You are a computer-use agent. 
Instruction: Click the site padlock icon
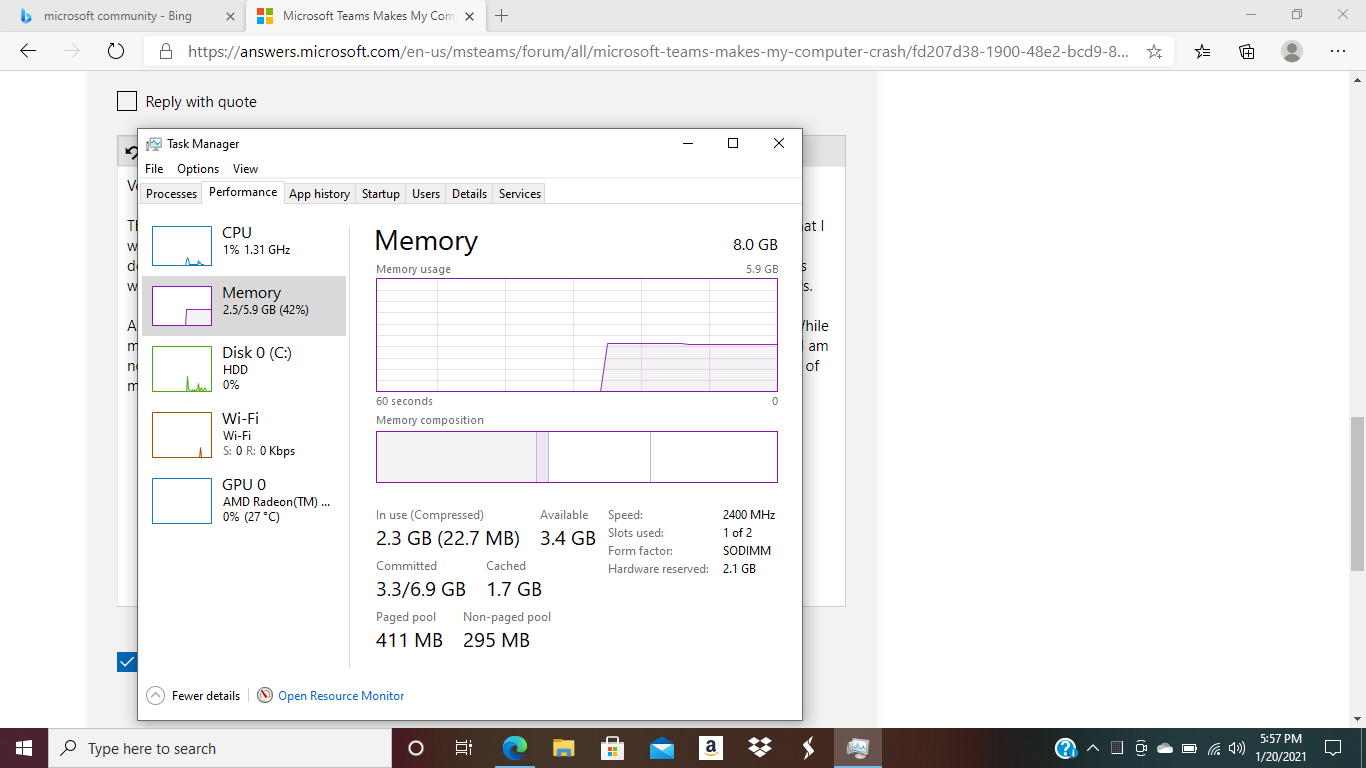click(x=166, y=51)
